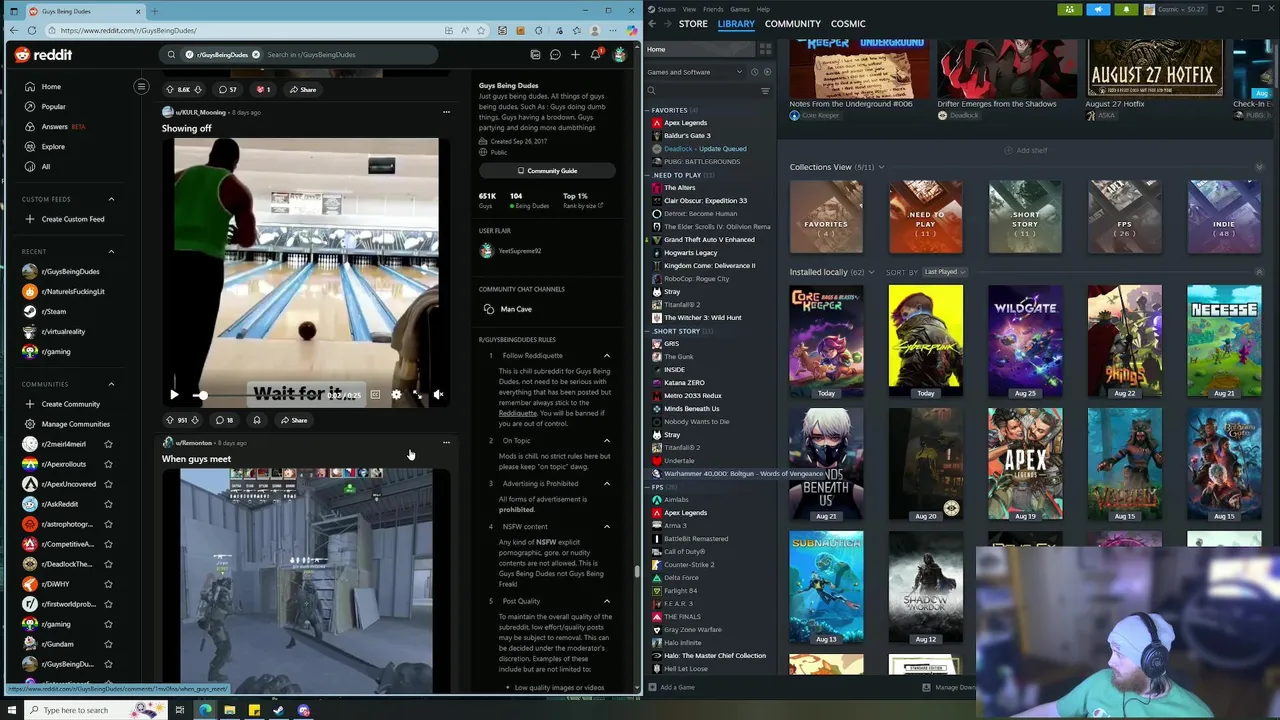1280x720 pixels.
Task: Open comments on post with 18 comments
Action: click(x=224, y=420)
